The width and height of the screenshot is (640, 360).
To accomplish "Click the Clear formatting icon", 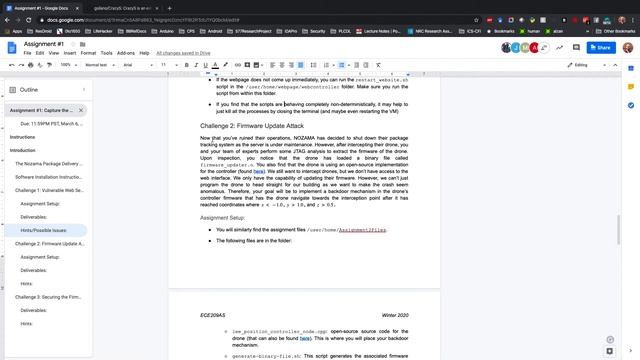I will (378, 65).
